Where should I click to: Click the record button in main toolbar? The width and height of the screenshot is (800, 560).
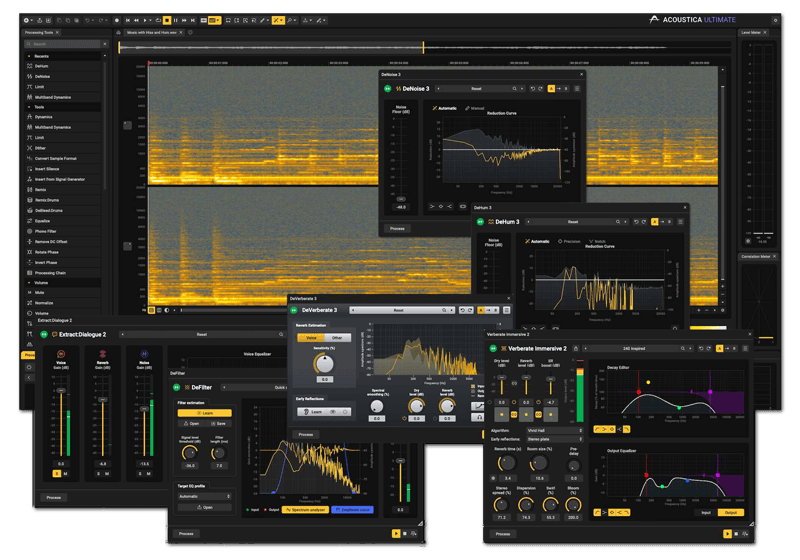point(117,20)
